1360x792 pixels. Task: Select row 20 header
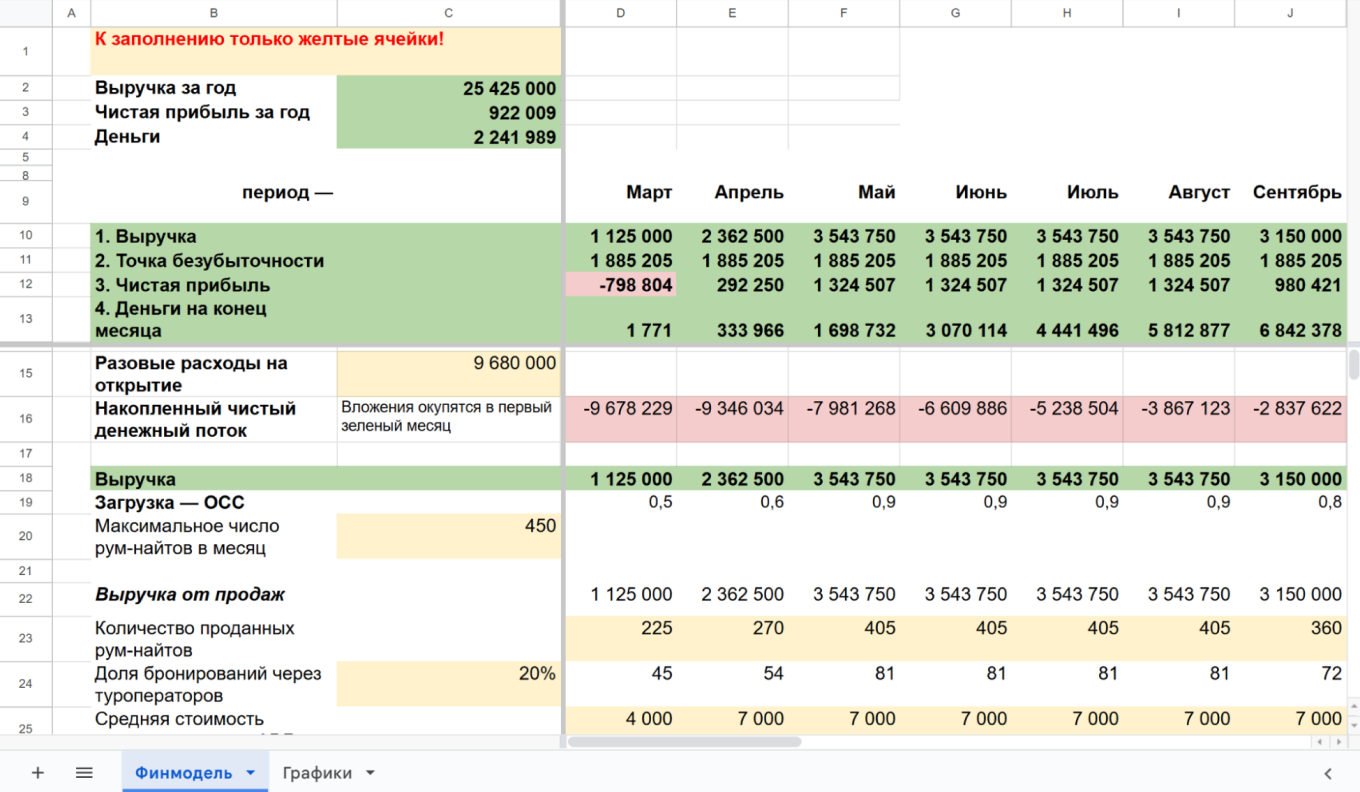tap(26, 537)
